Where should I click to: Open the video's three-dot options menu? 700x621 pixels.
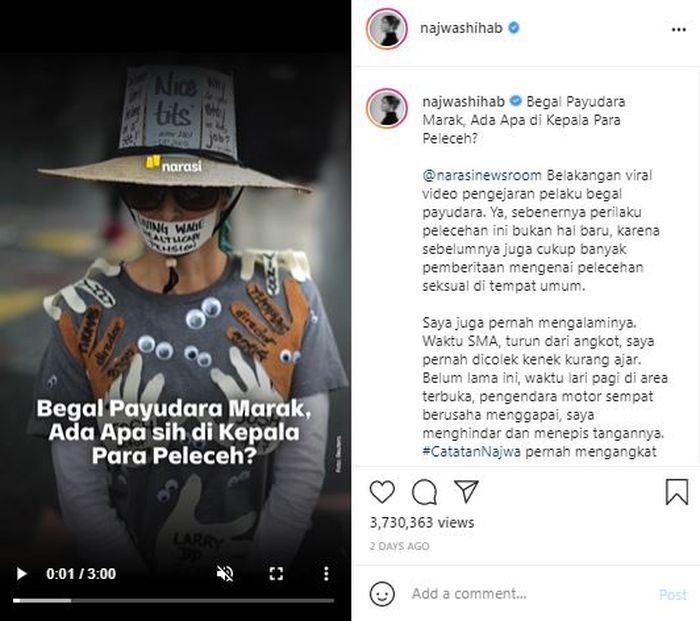pos(326,574)
